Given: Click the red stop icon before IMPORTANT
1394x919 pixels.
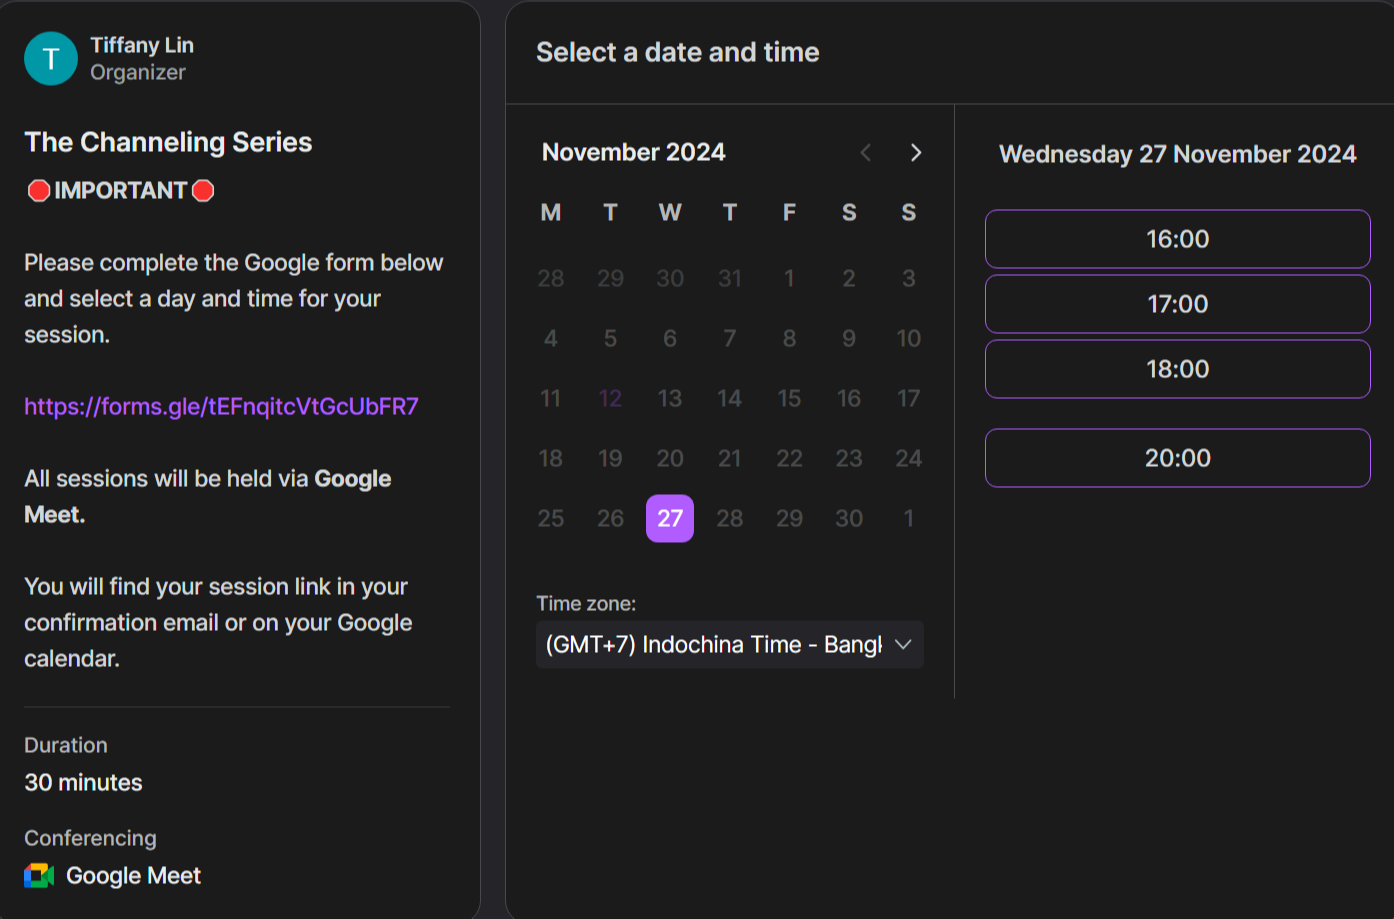Looking at the screenshot, I should pyautogui.click(x=39, y=191).
